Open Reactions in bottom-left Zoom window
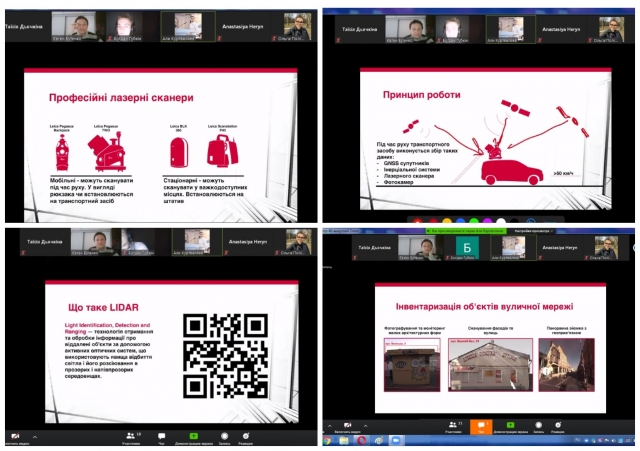640x451 pixels. point(246,438)
